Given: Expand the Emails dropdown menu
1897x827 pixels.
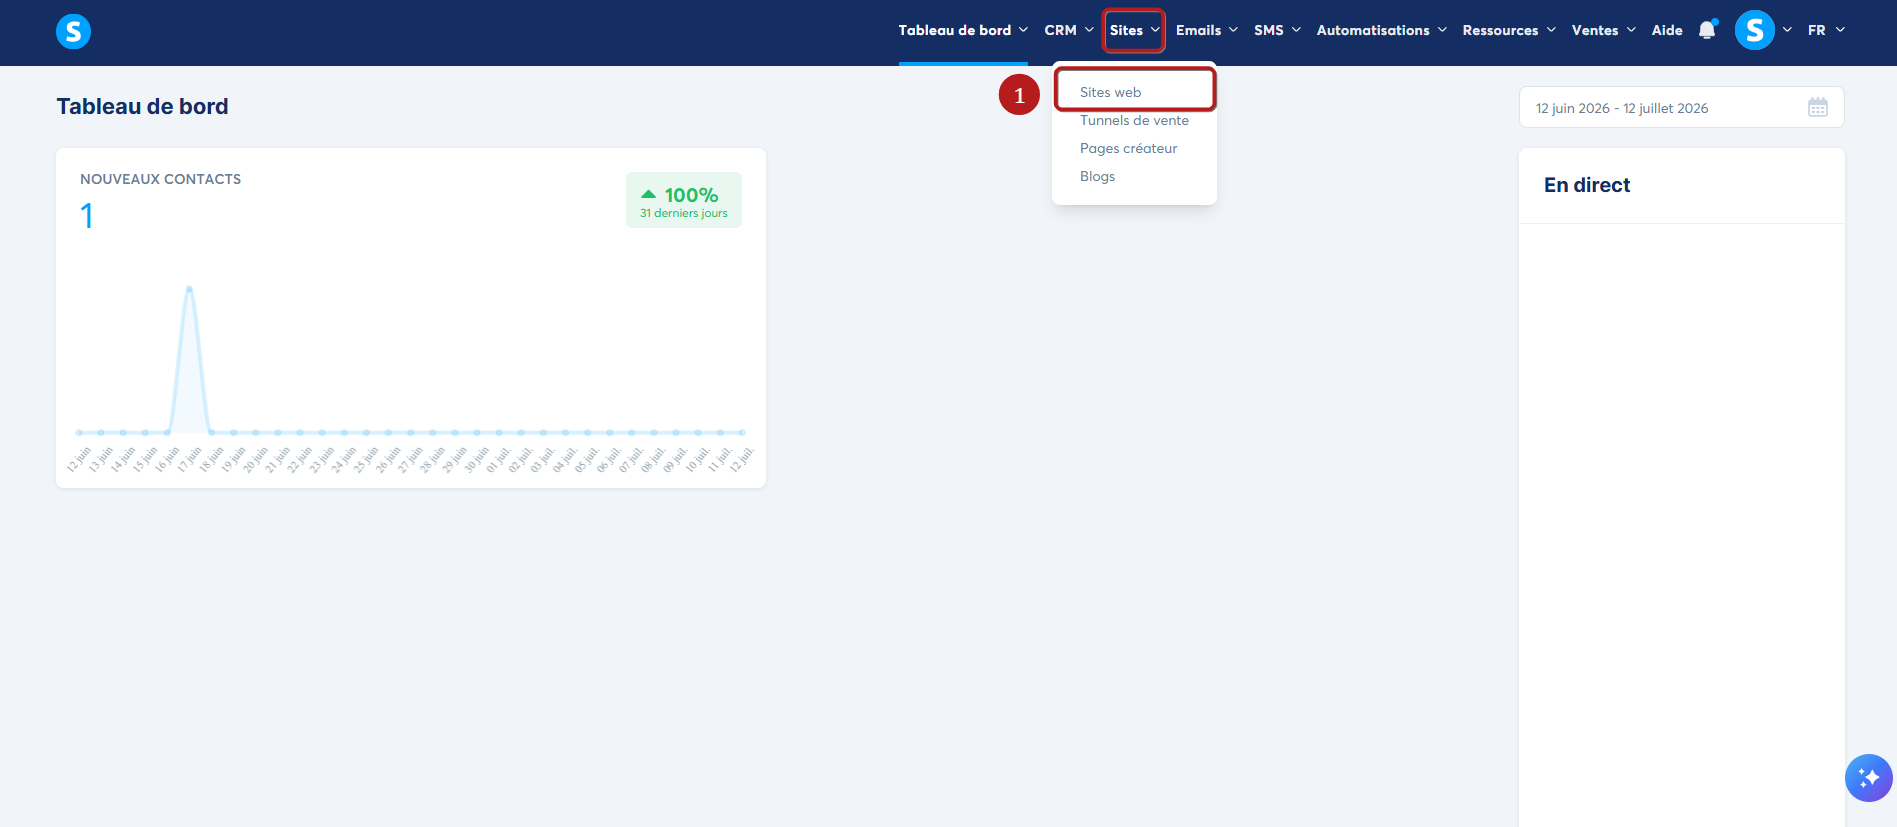Looking at the screenshot, I should 1207,30.
